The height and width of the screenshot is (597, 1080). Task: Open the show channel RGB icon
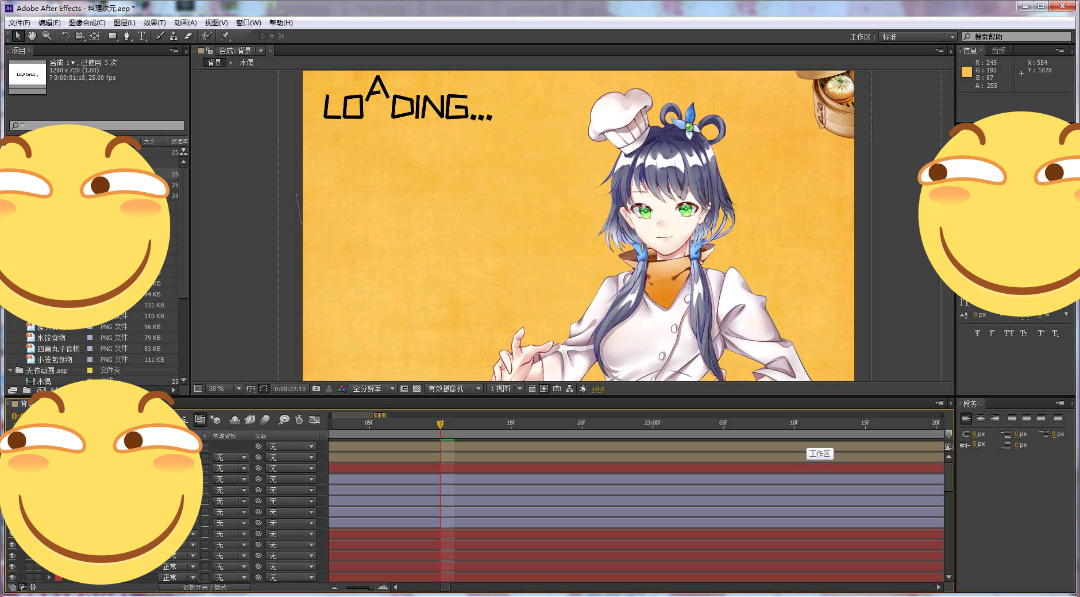click(x=342, y=389)
